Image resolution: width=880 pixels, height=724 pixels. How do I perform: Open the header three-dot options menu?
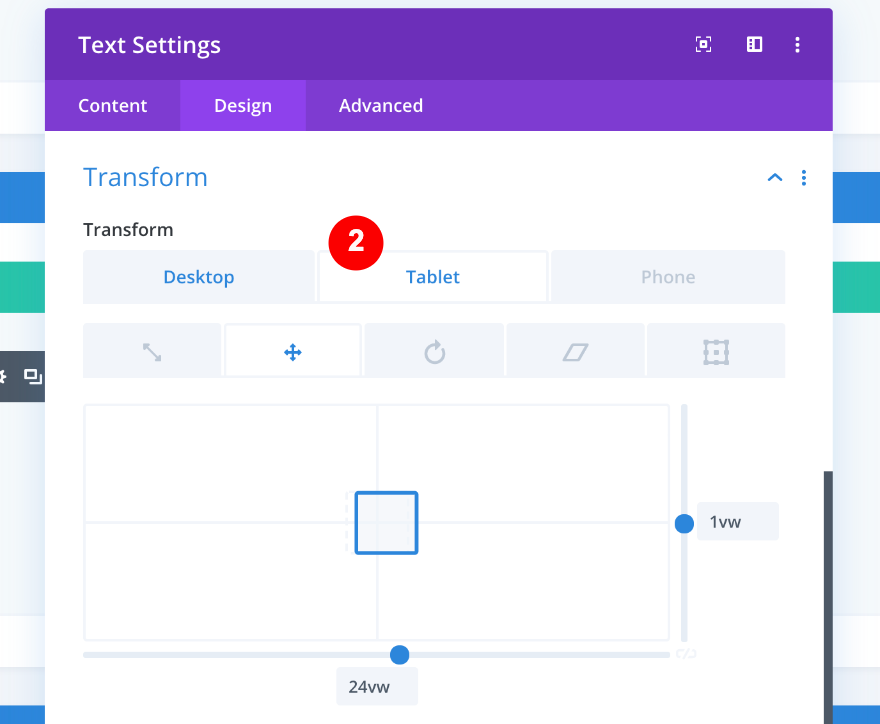click(x=797, y=44)
